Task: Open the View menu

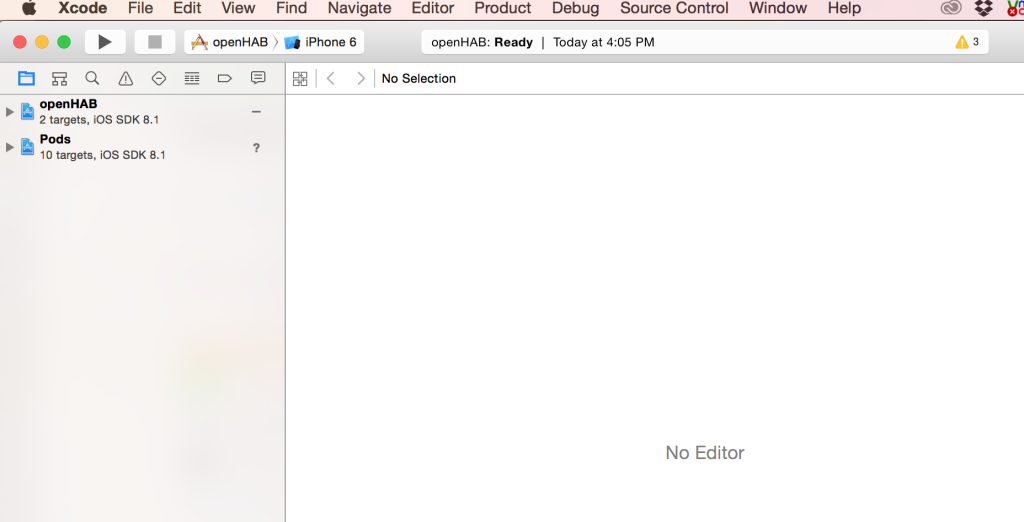Action: point(238,8)
